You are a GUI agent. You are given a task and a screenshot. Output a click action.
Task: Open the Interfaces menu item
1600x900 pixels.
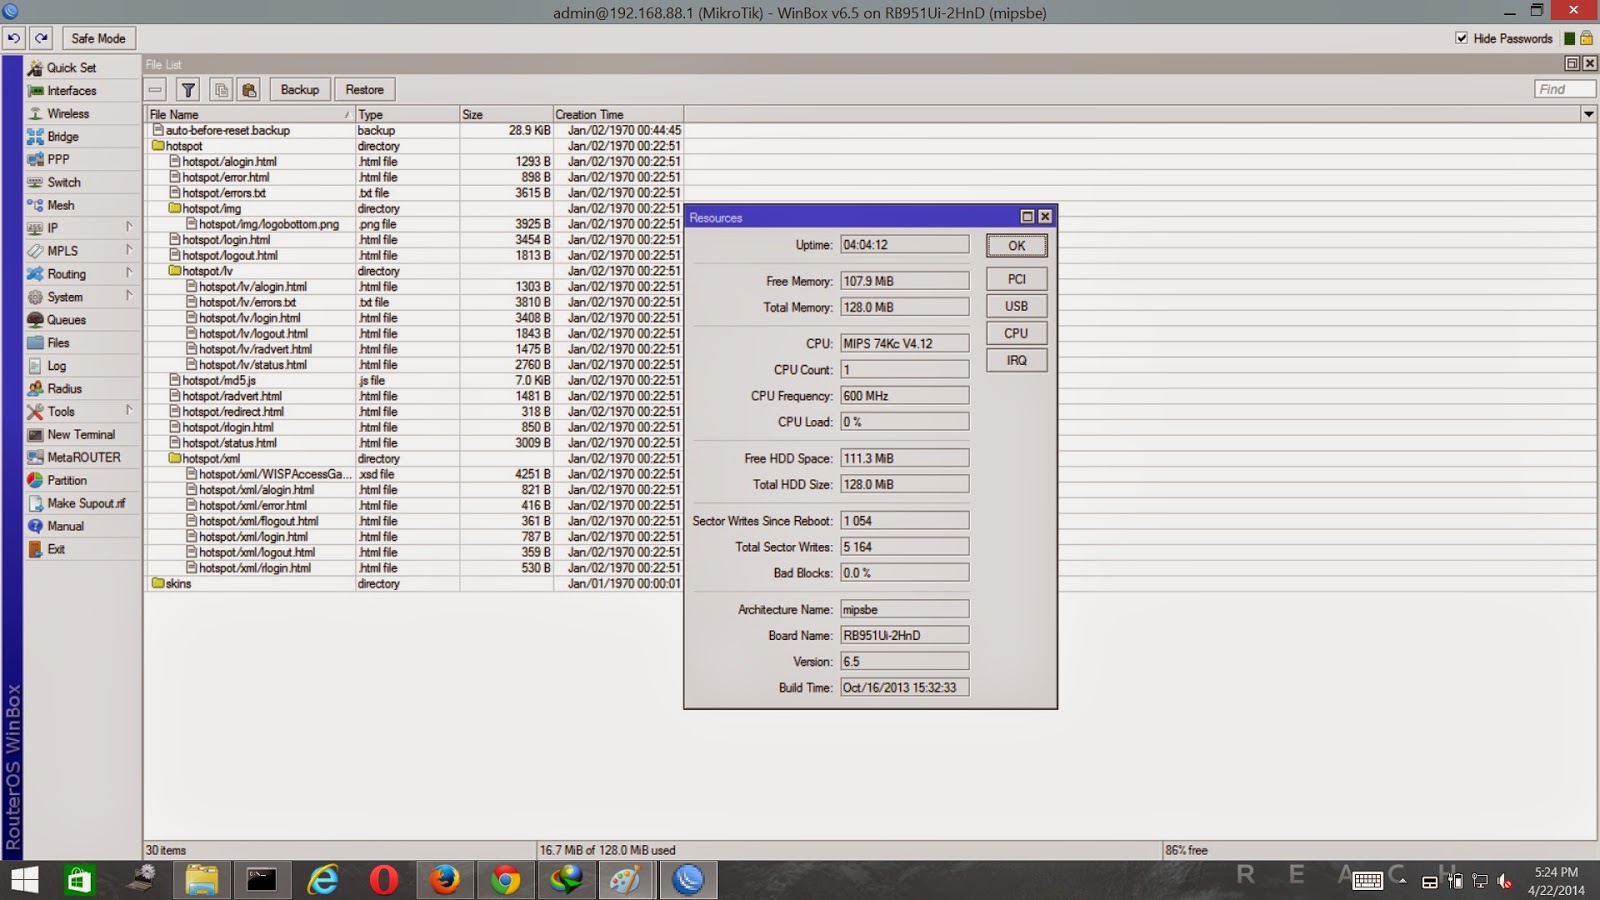coord(82,90)
